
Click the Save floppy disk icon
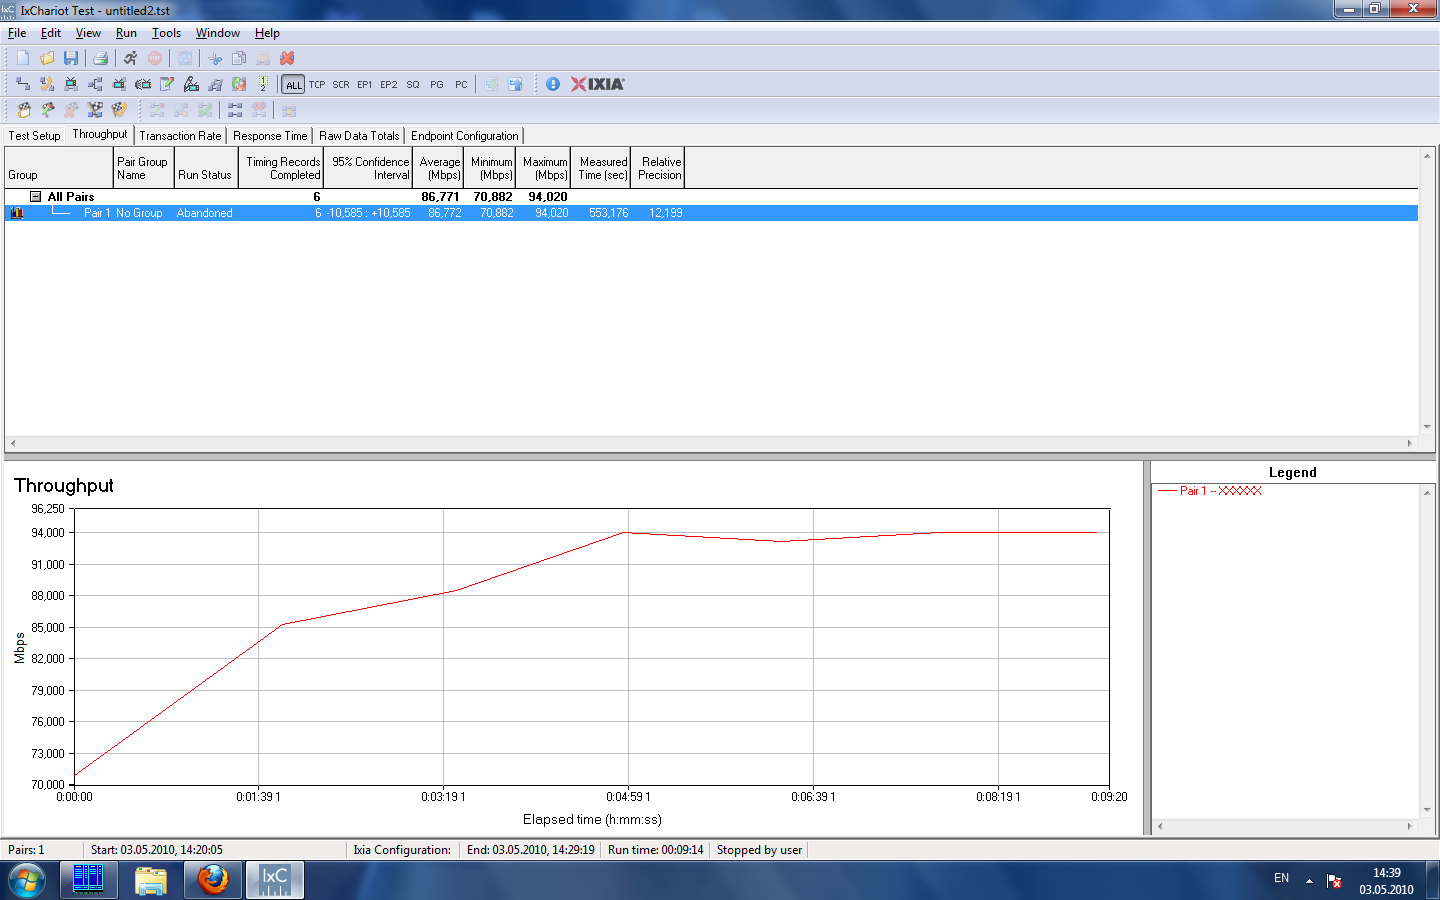(71, 58)
